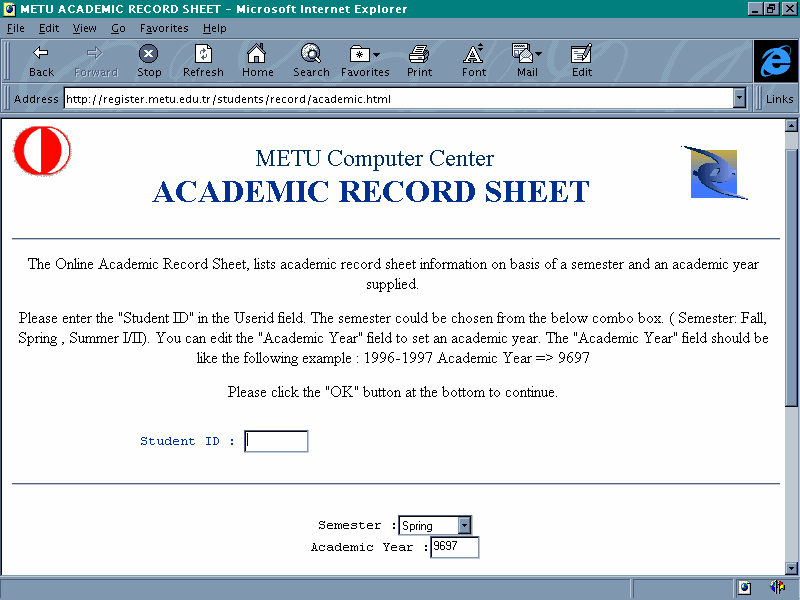Change text size with Font icon
The width and height of the screenshot is (800, 600).
coord(474,54)
